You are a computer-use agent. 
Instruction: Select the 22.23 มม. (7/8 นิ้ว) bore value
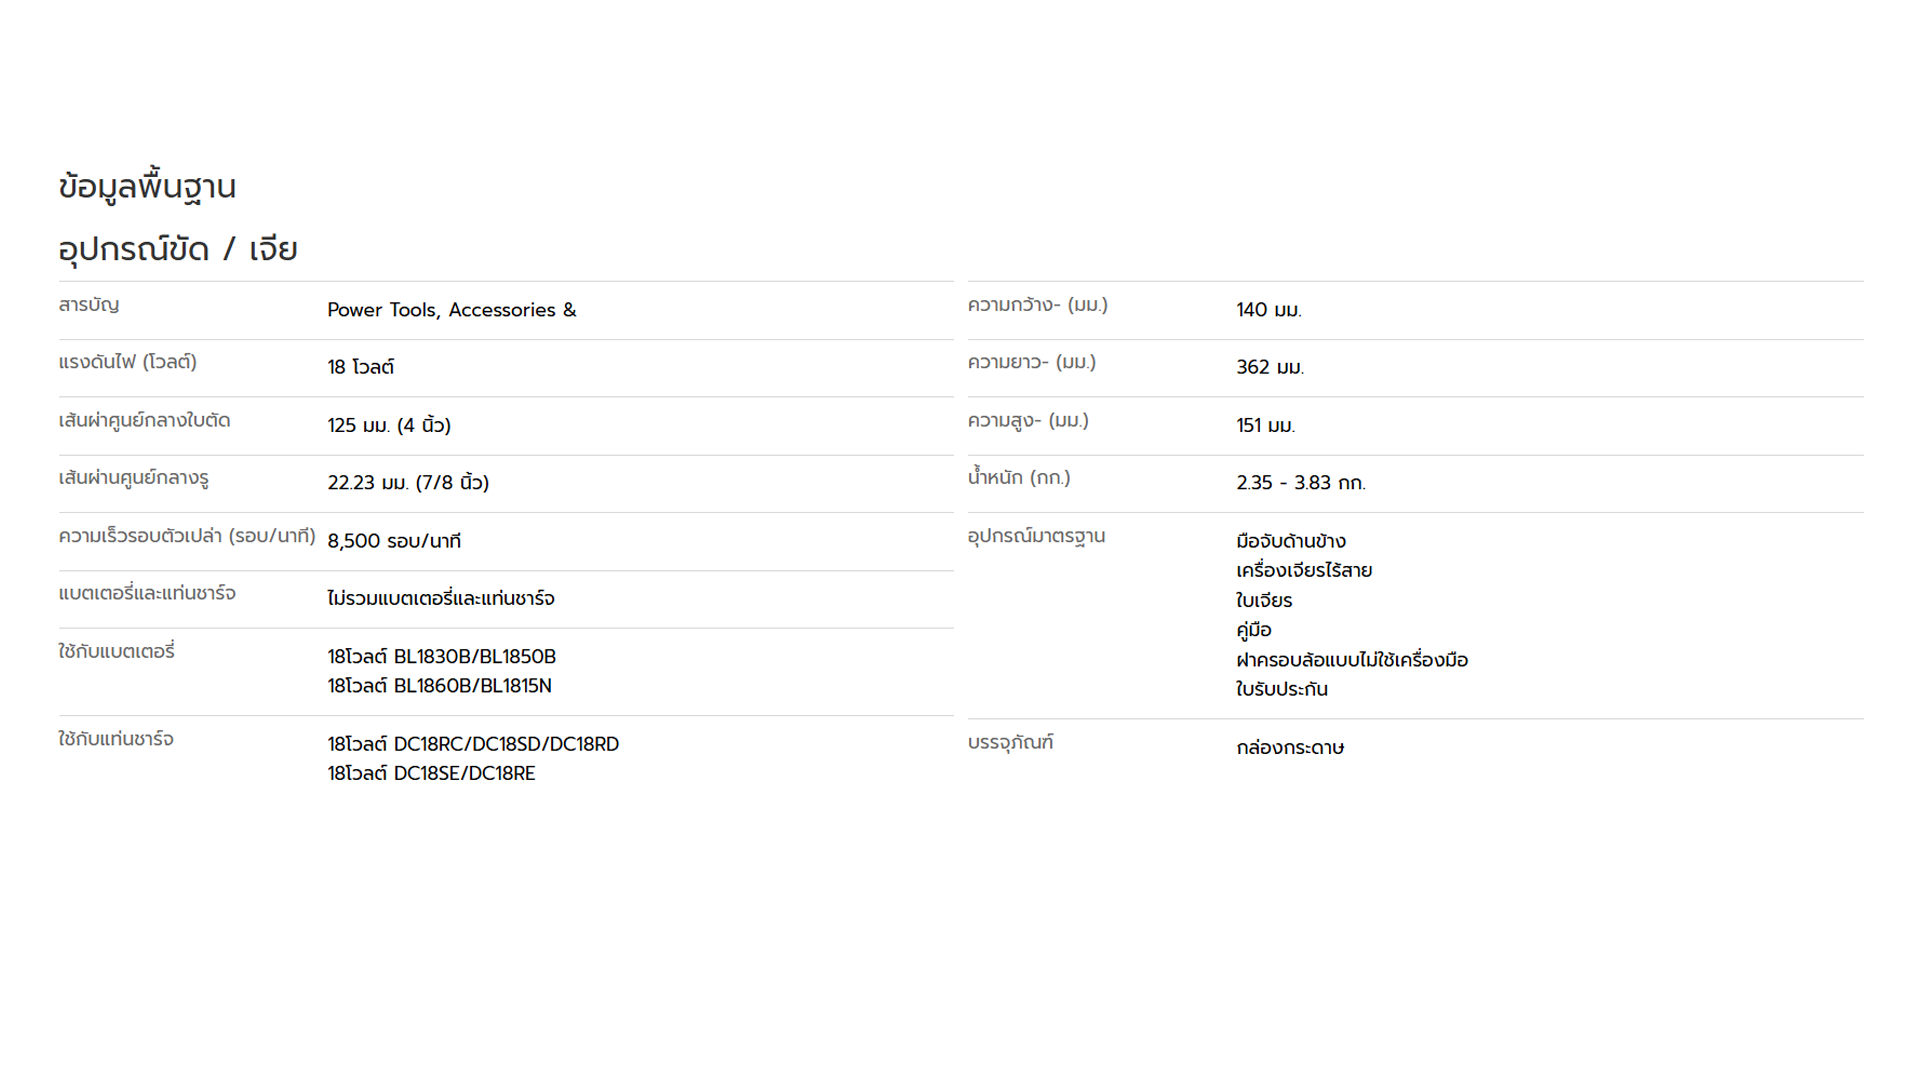click(x=408, y=482)
